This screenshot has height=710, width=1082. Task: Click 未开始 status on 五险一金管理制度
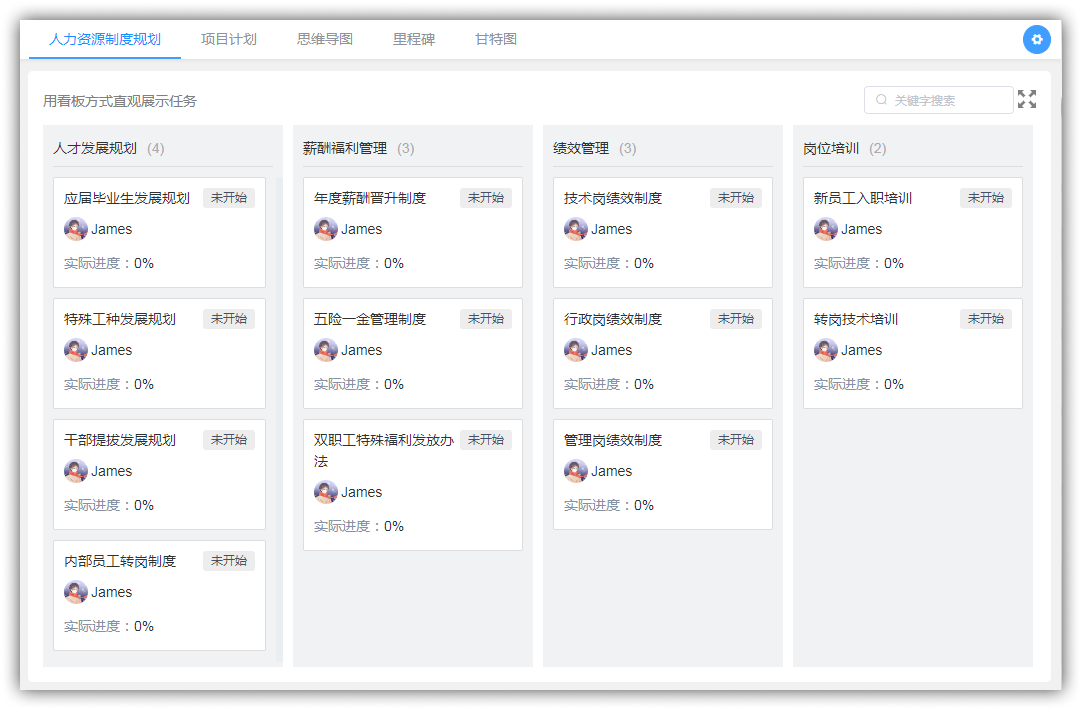[486, 319]
